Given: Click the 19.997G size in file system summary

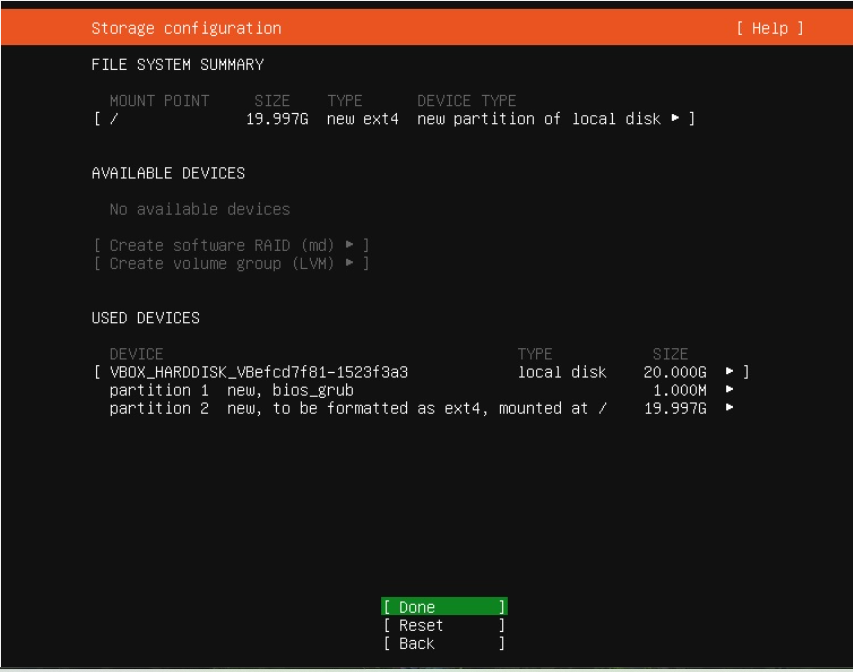Looking at the screenshot, I should (x=277, y=119).
